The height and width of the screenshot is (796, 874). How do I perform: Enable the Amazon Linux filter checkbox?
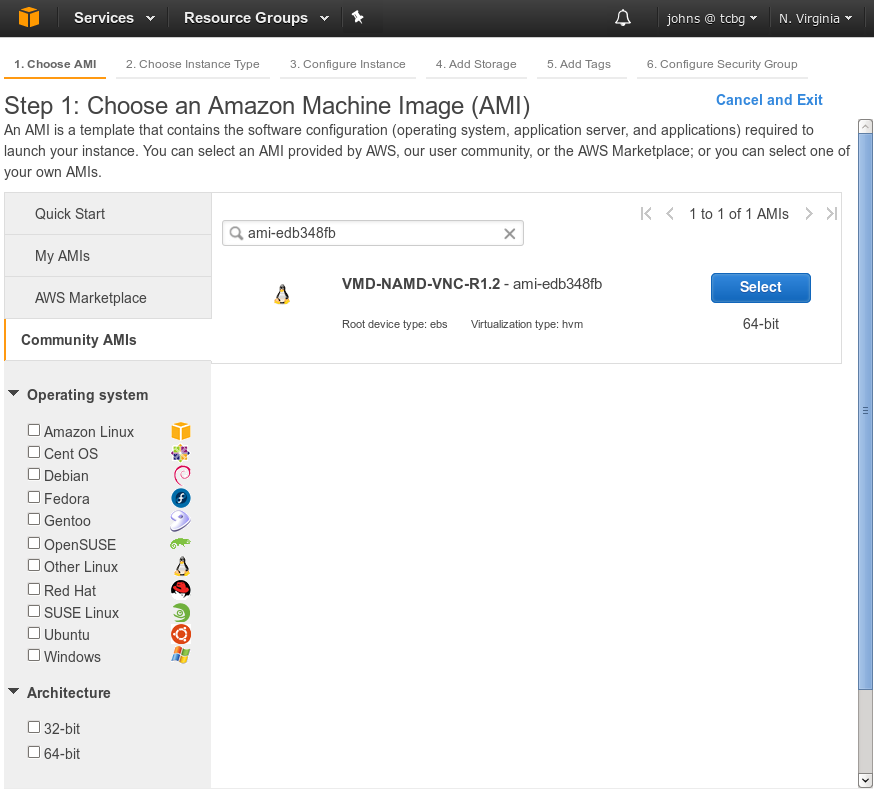[34, 430]
